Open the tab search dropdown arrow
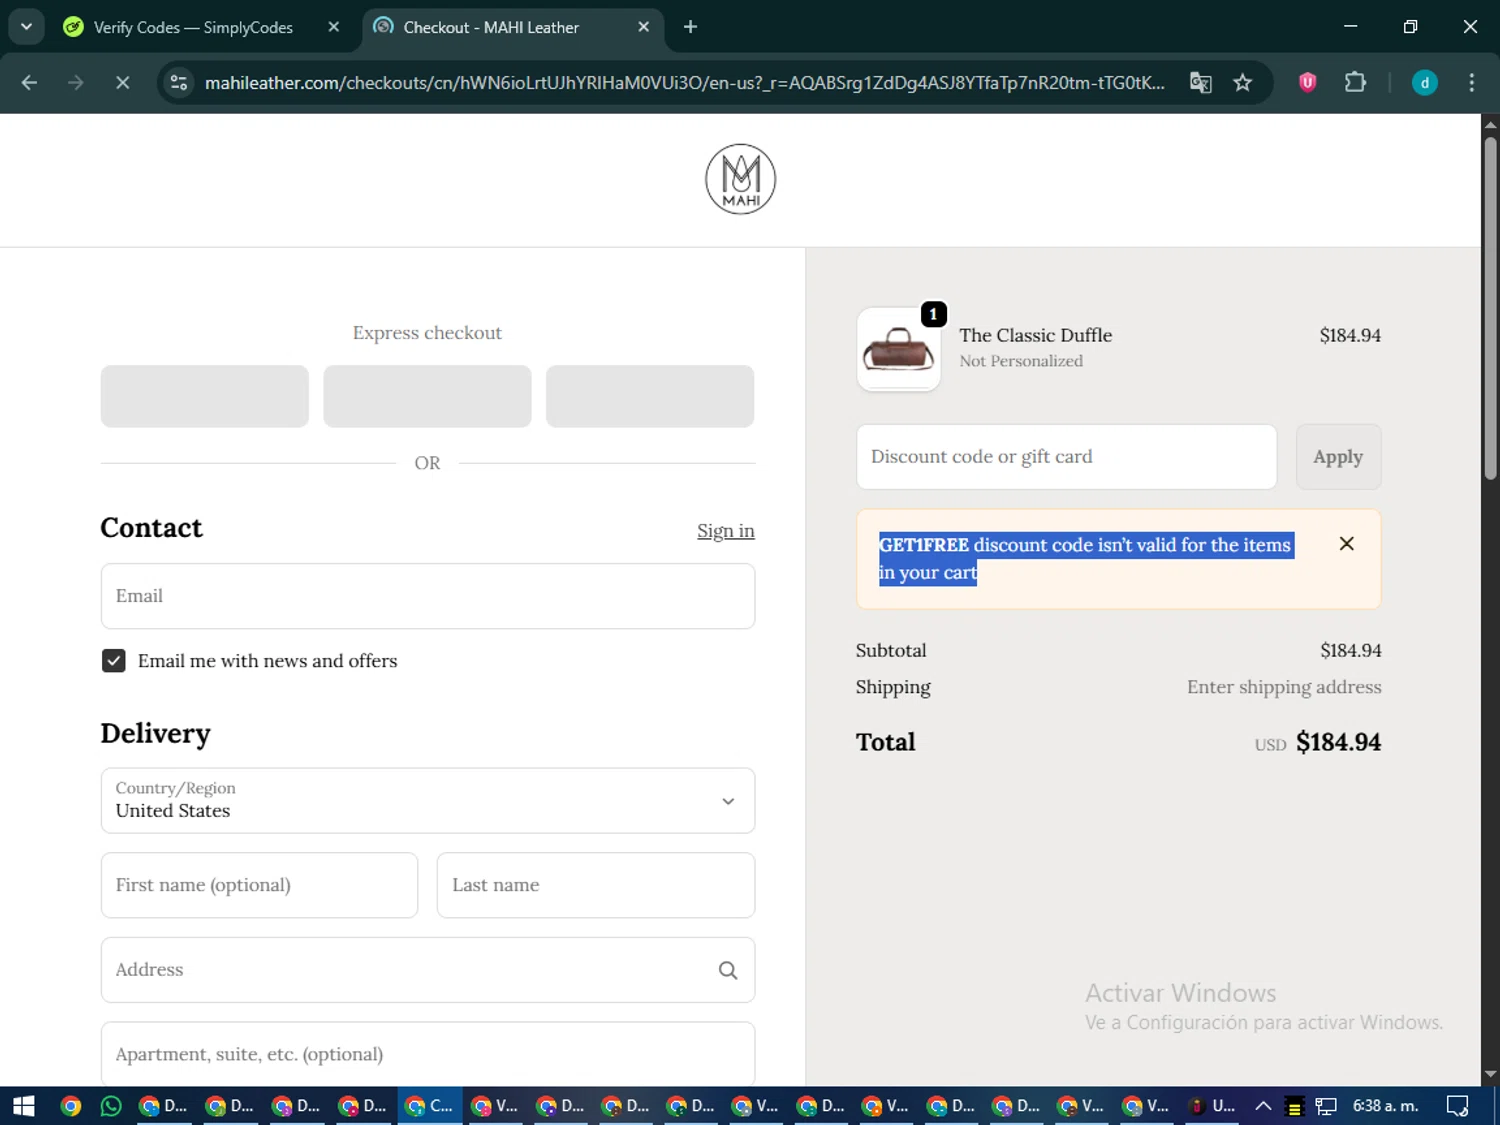 26,27
